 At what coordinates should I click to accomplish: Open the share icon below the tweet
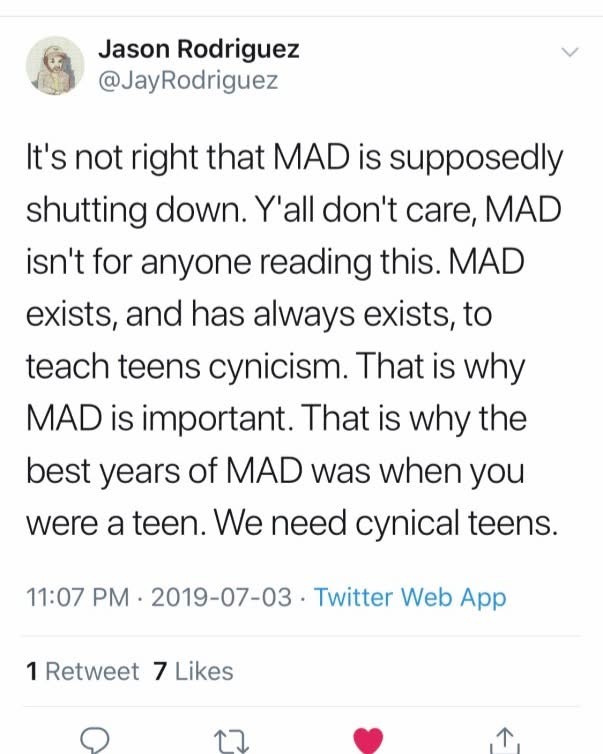506,739
